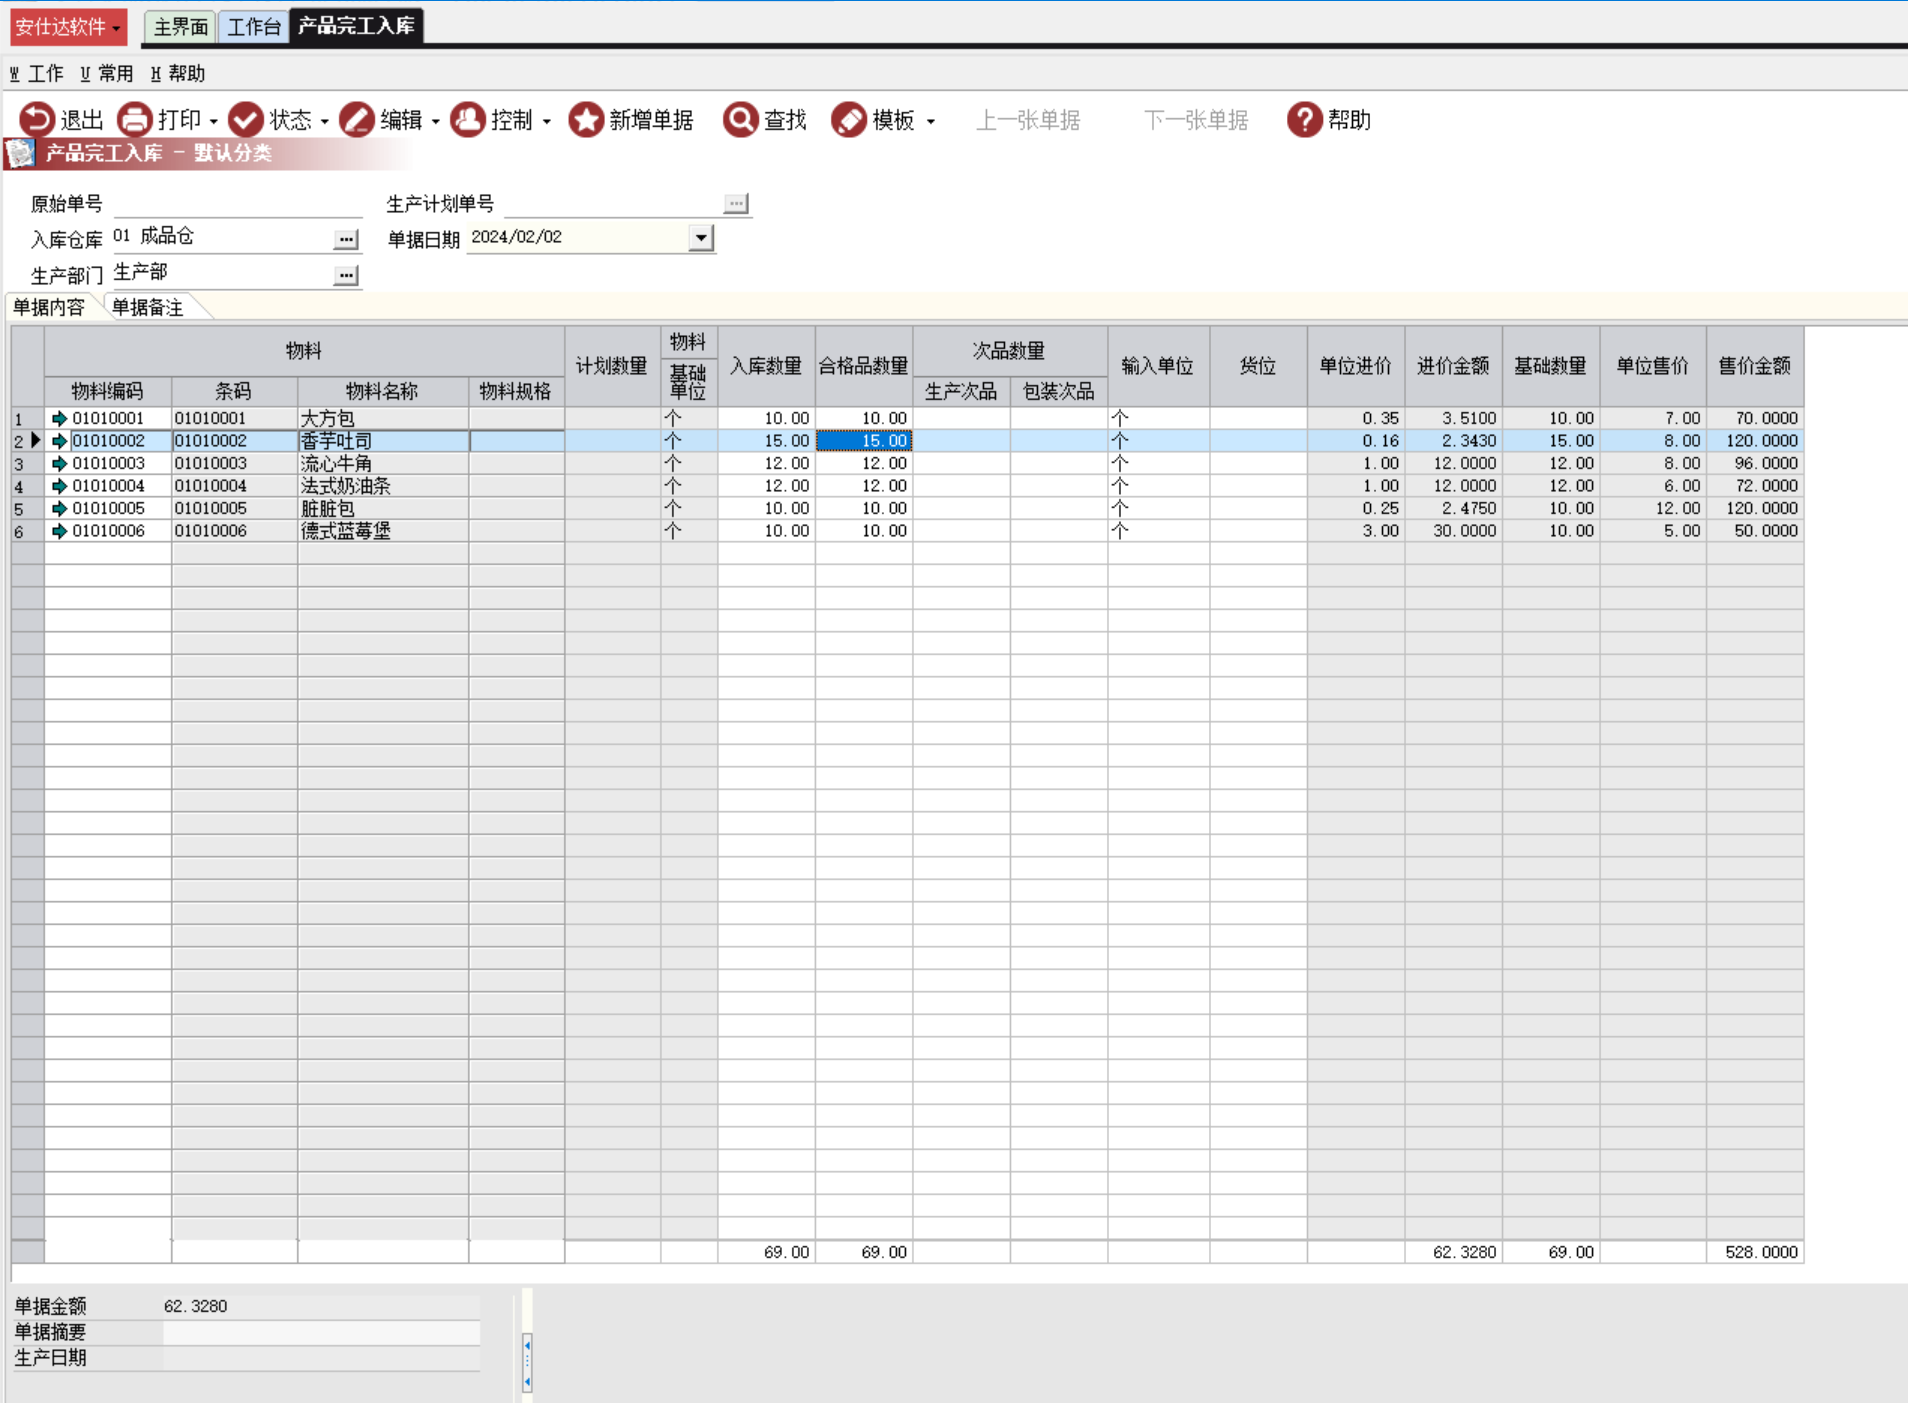This screenshot has height=1403, width=1908.
Task: Switch to the 单据备注 tab
Action: point(148,307)
